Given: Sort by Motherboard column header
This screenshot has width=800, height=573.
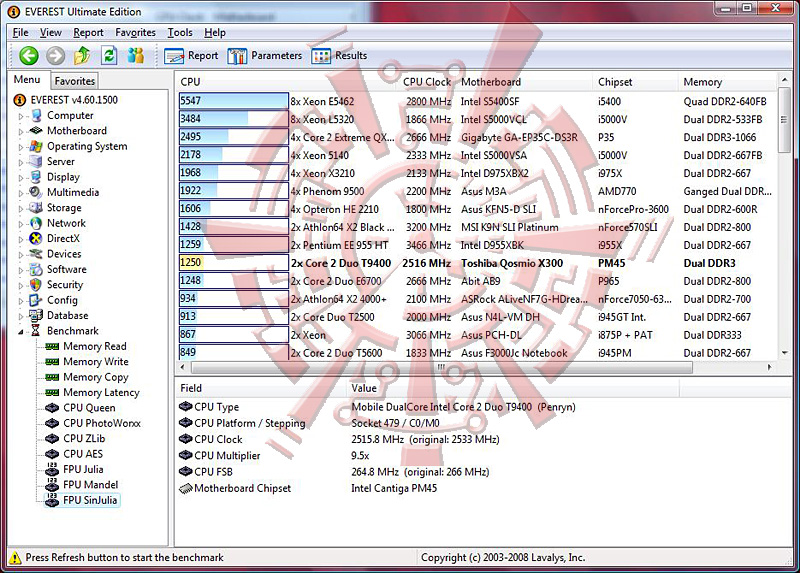Looking at the screenshot, I should tap(524, 82).
